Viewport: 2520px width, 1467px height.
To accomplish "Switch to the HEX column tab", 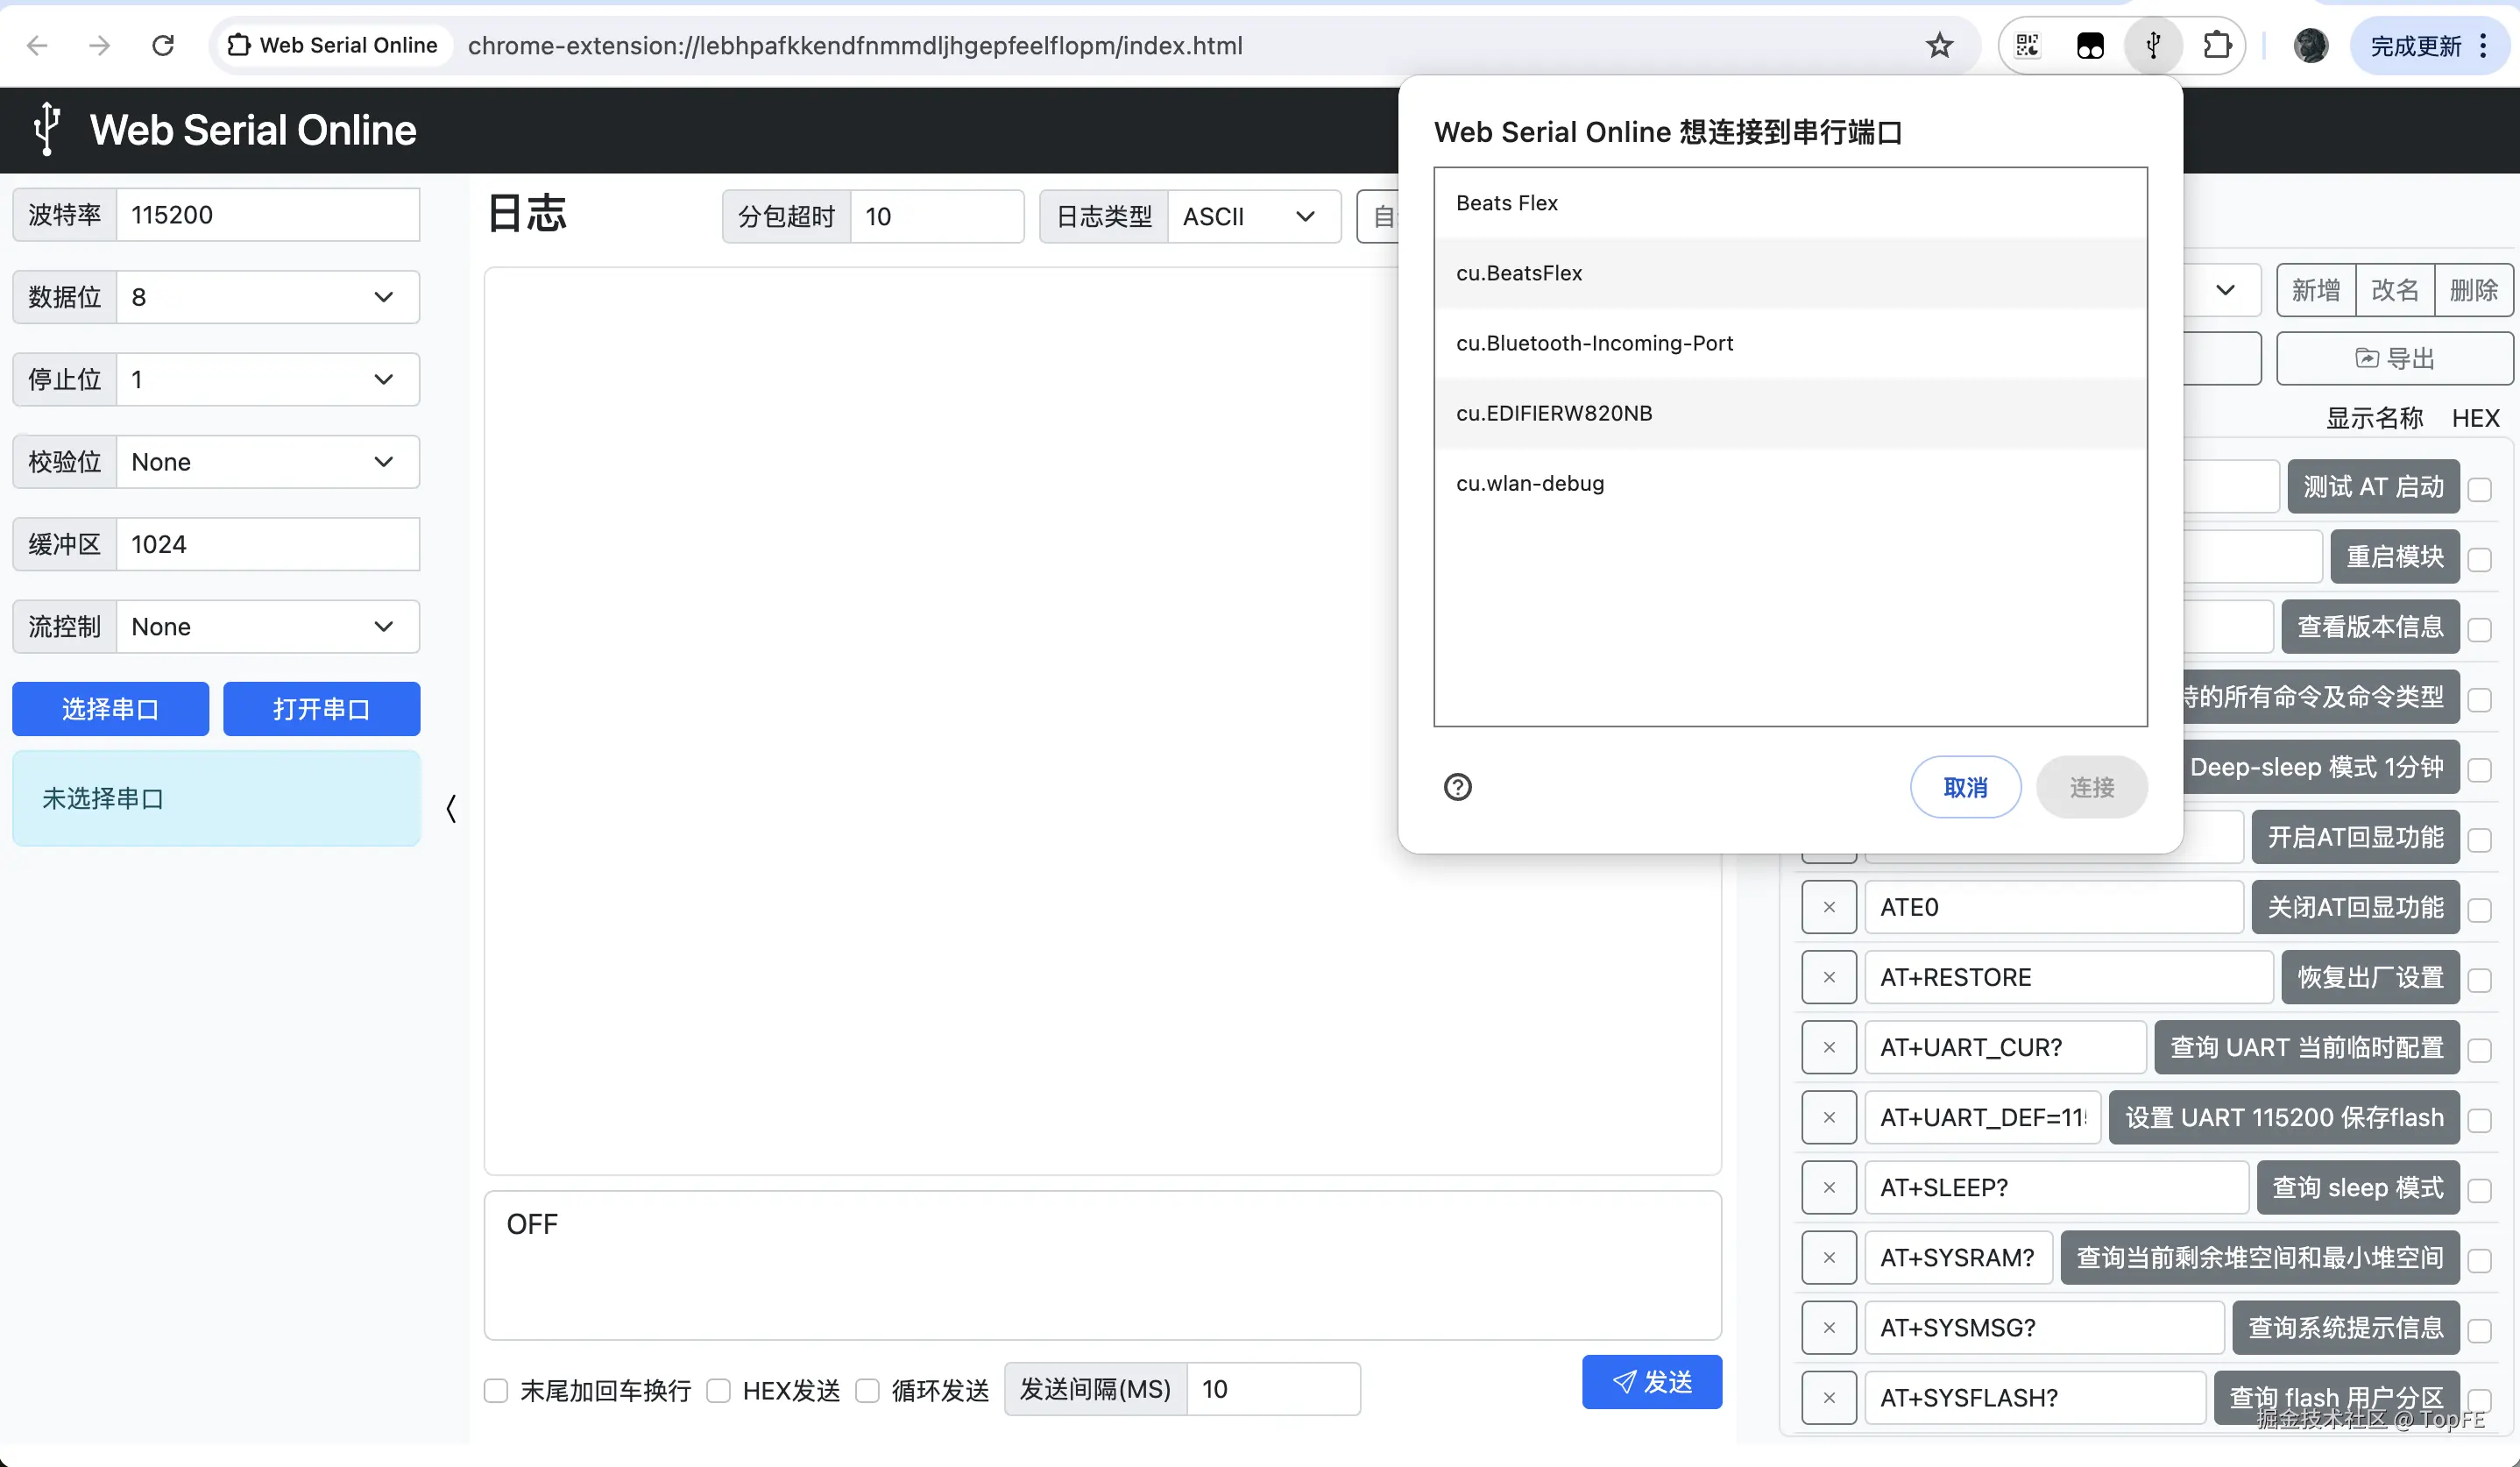I will point(2477,417).
